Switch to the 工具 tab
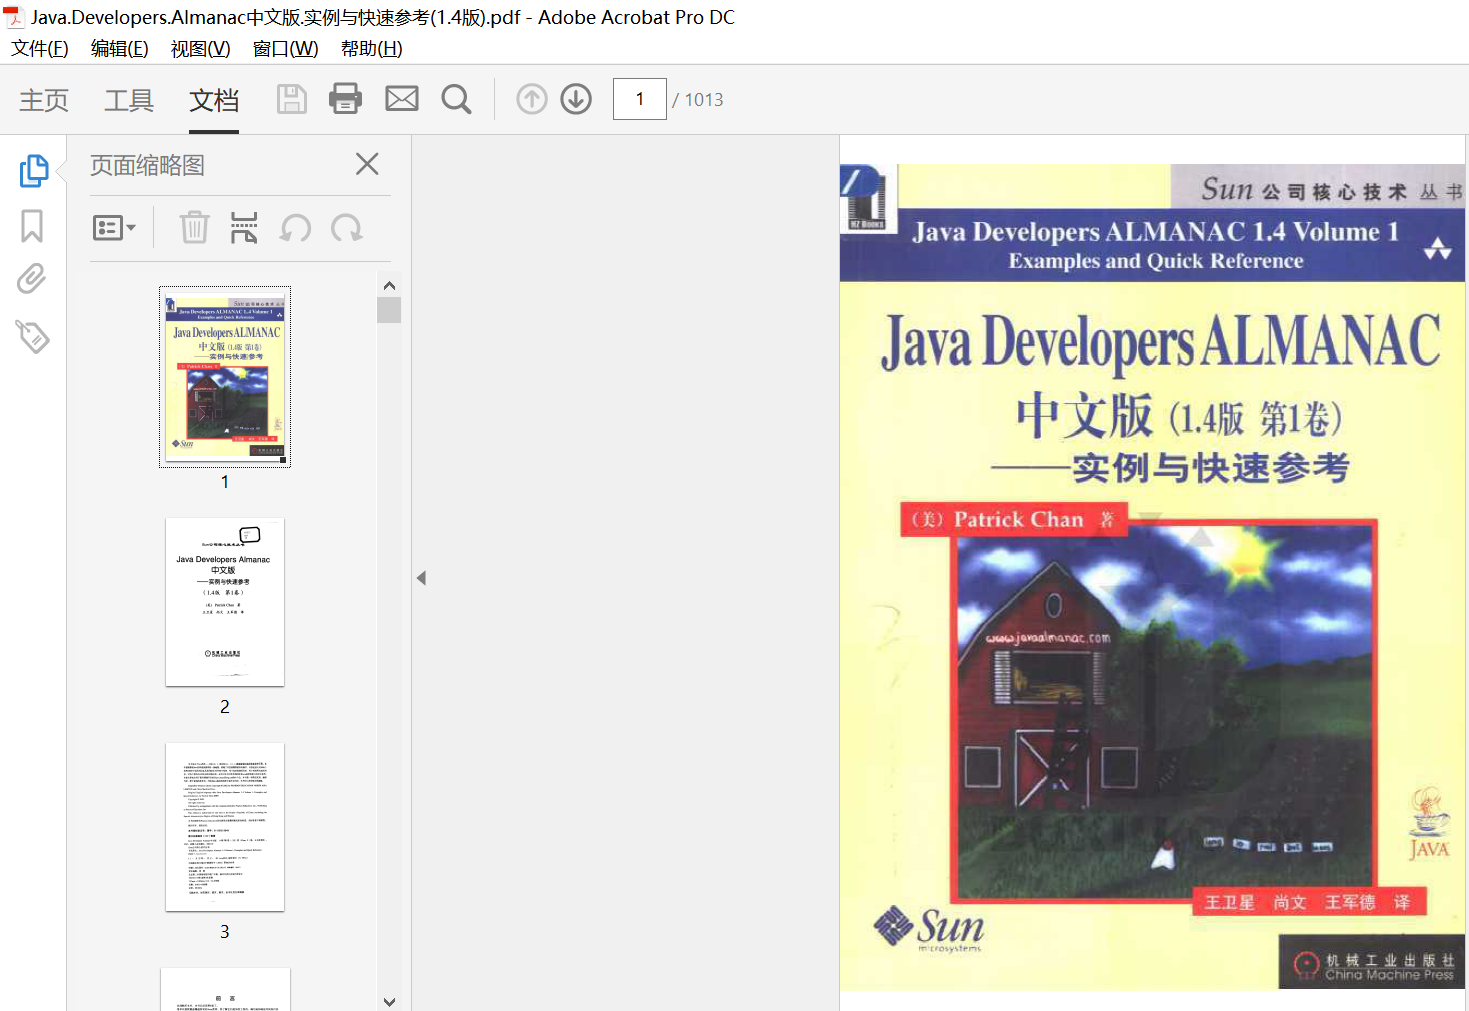This screenshot has width=1469, height=1011. pos(129,100)
